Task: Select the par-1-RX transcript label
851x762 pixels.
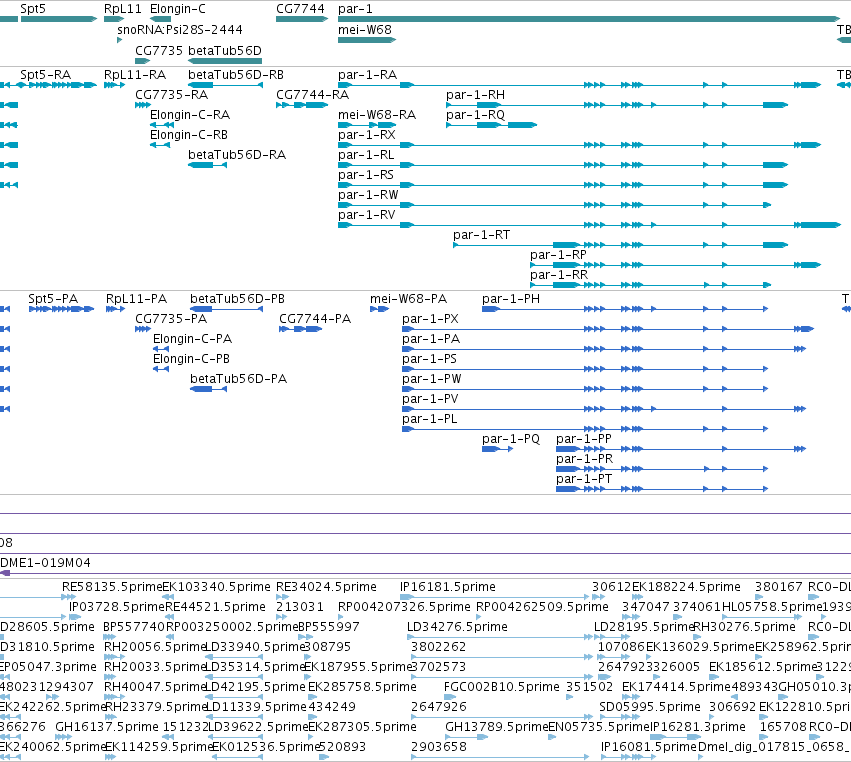Action: (366, 135)
